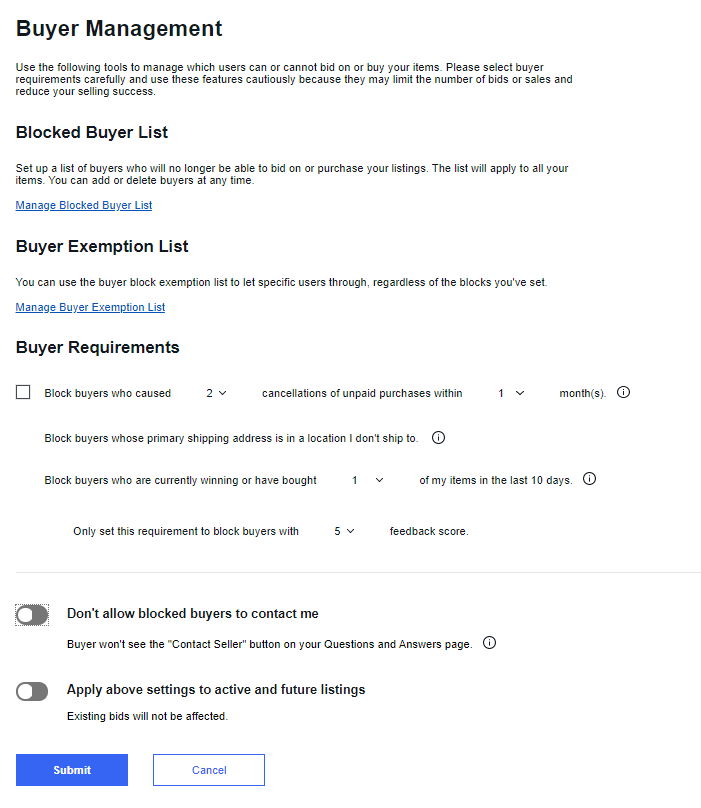
Task: Open the Manage Buyer Exemption List link
Action: click(x=90, y=307)
